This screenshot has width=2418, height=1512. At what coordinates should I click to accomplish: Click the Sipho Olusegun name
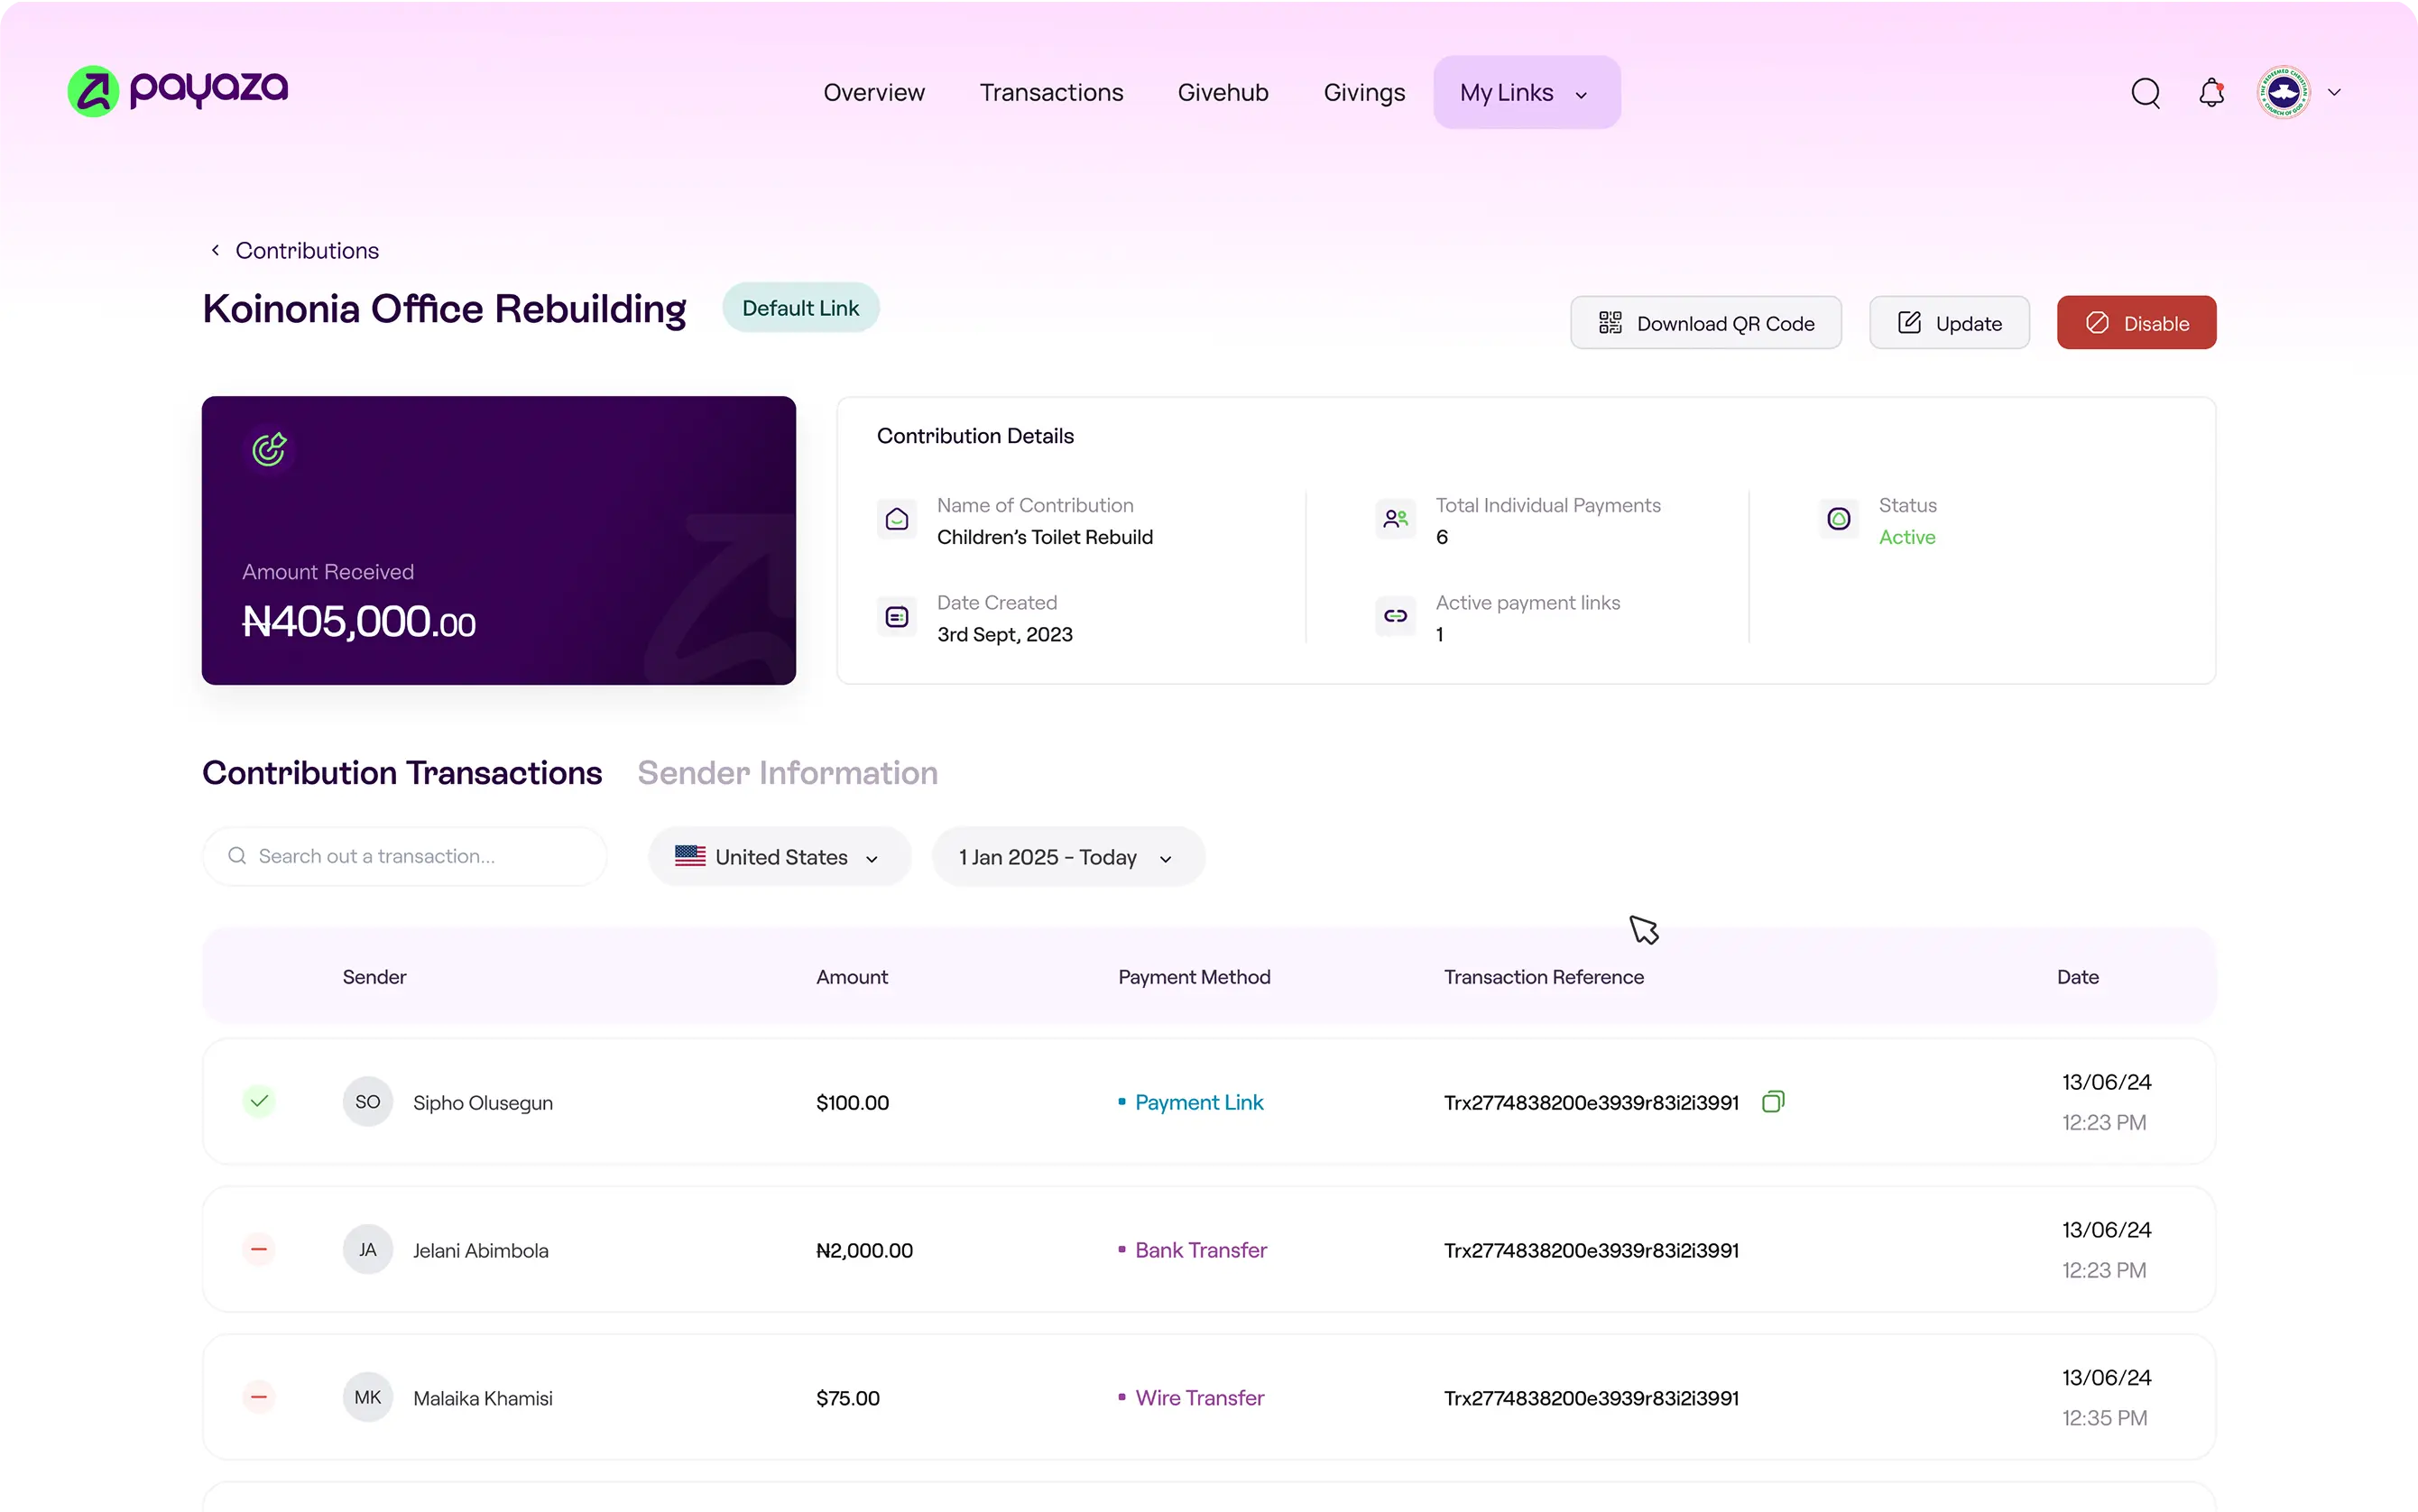click(483, 1102)
